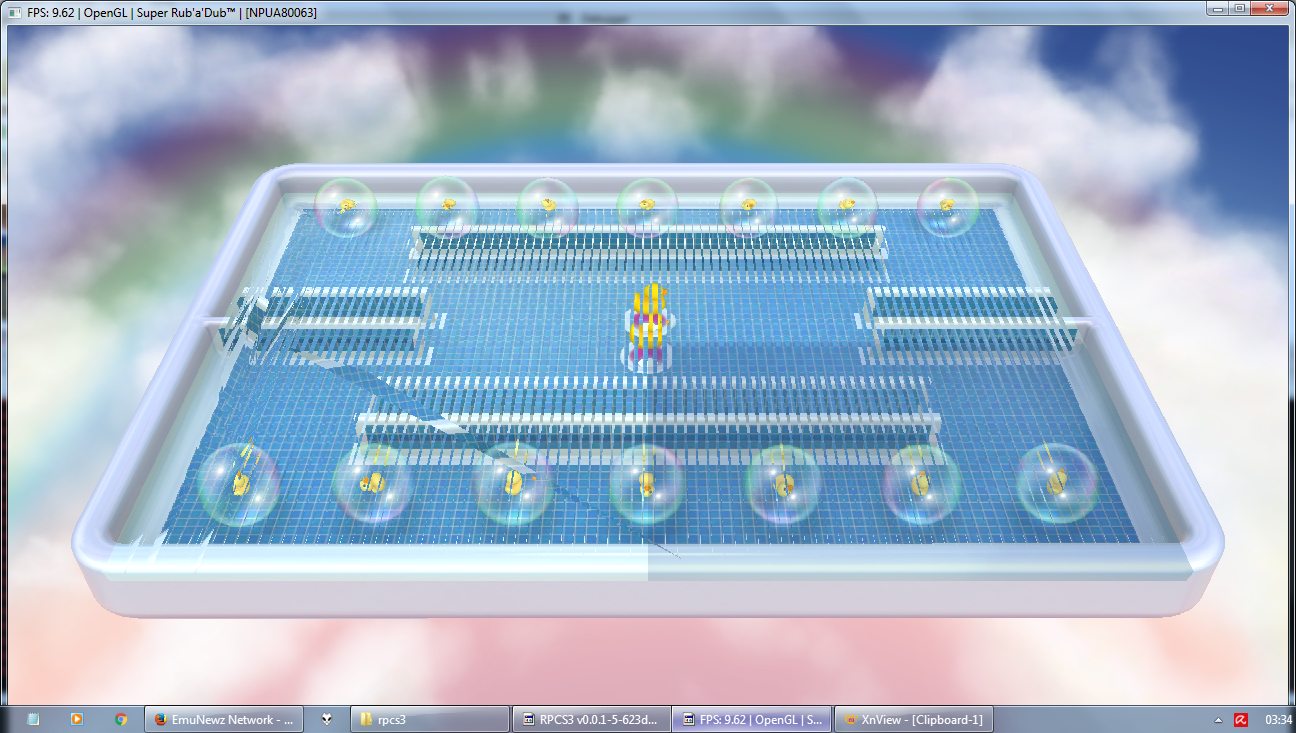This screenshot has width=1296, height=733.
Task: Click the notepad icon pinned in the taskbar
Action: click(x=33, y=718)
